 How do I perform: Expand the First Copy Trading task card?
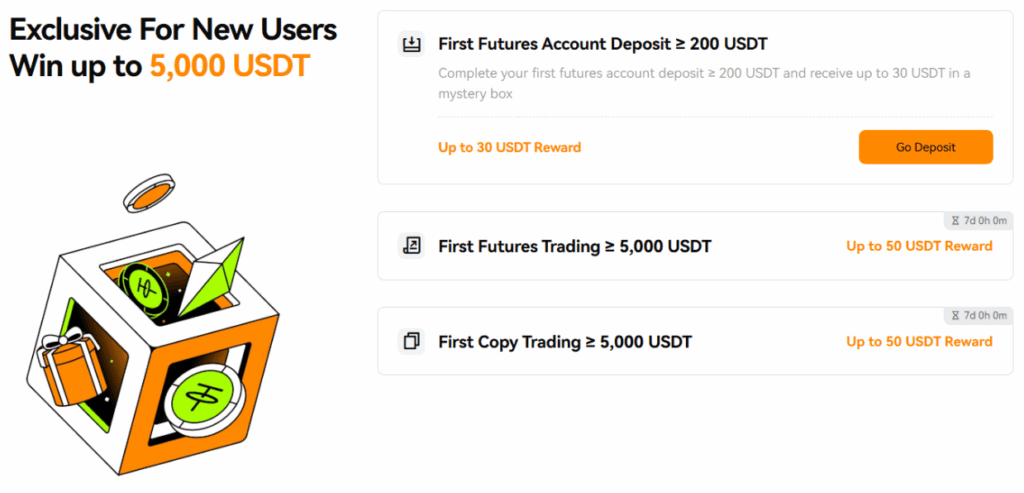696,342
